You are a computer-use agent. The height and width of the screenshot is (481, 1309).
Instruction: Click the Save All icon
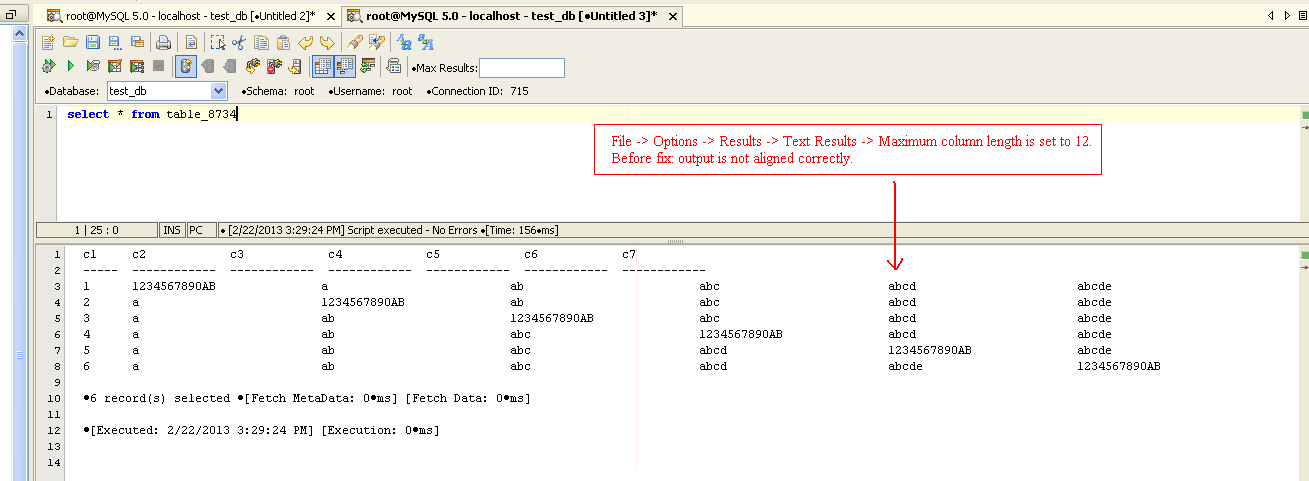click(136, 42)
